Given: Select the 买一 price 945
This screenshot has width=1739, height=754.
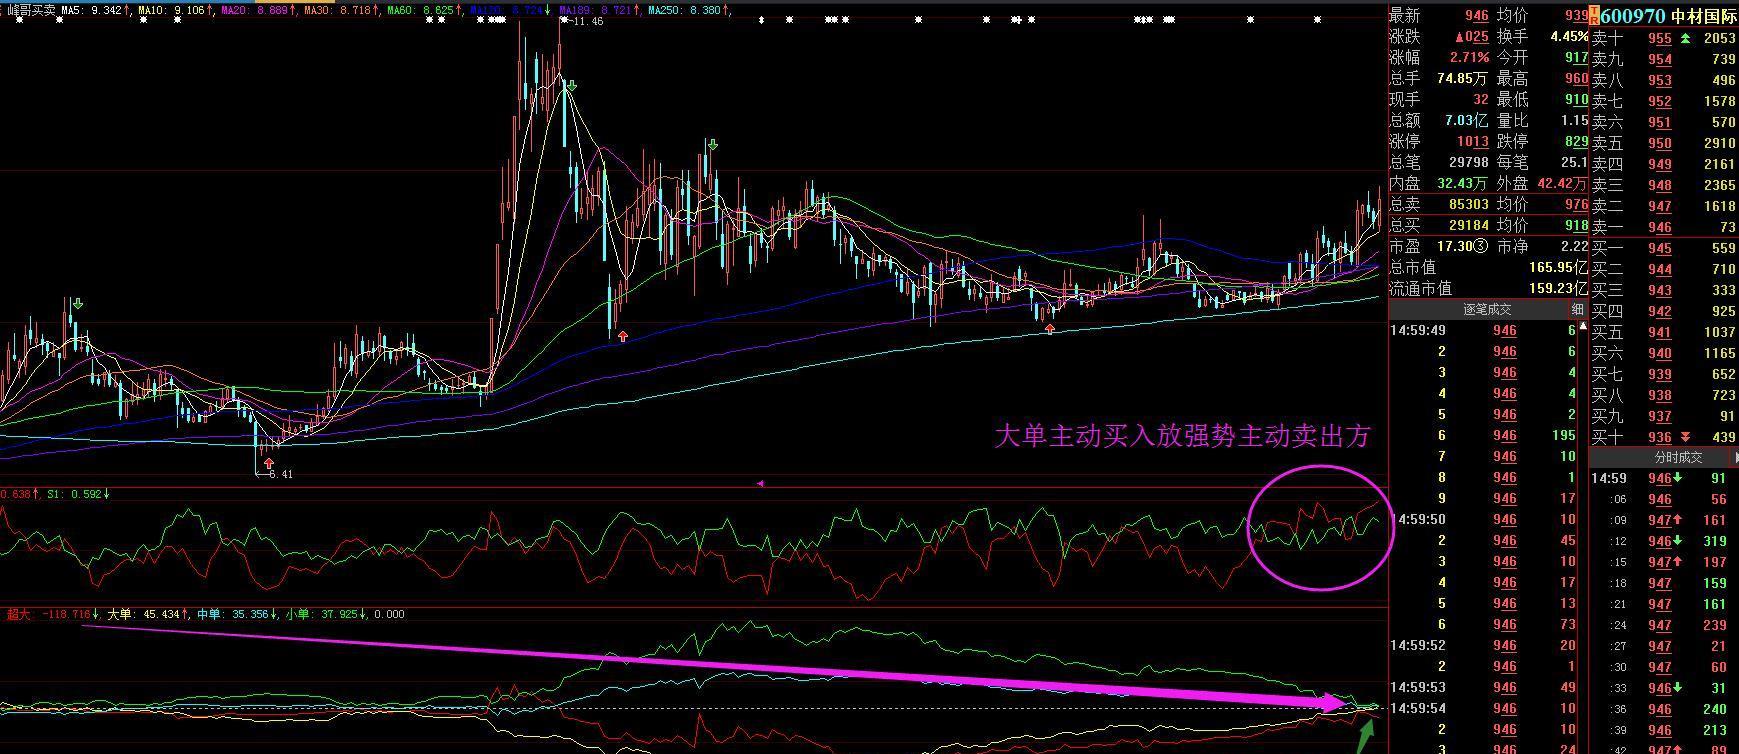Looking at the screenshot, I should click(1660, 248).
